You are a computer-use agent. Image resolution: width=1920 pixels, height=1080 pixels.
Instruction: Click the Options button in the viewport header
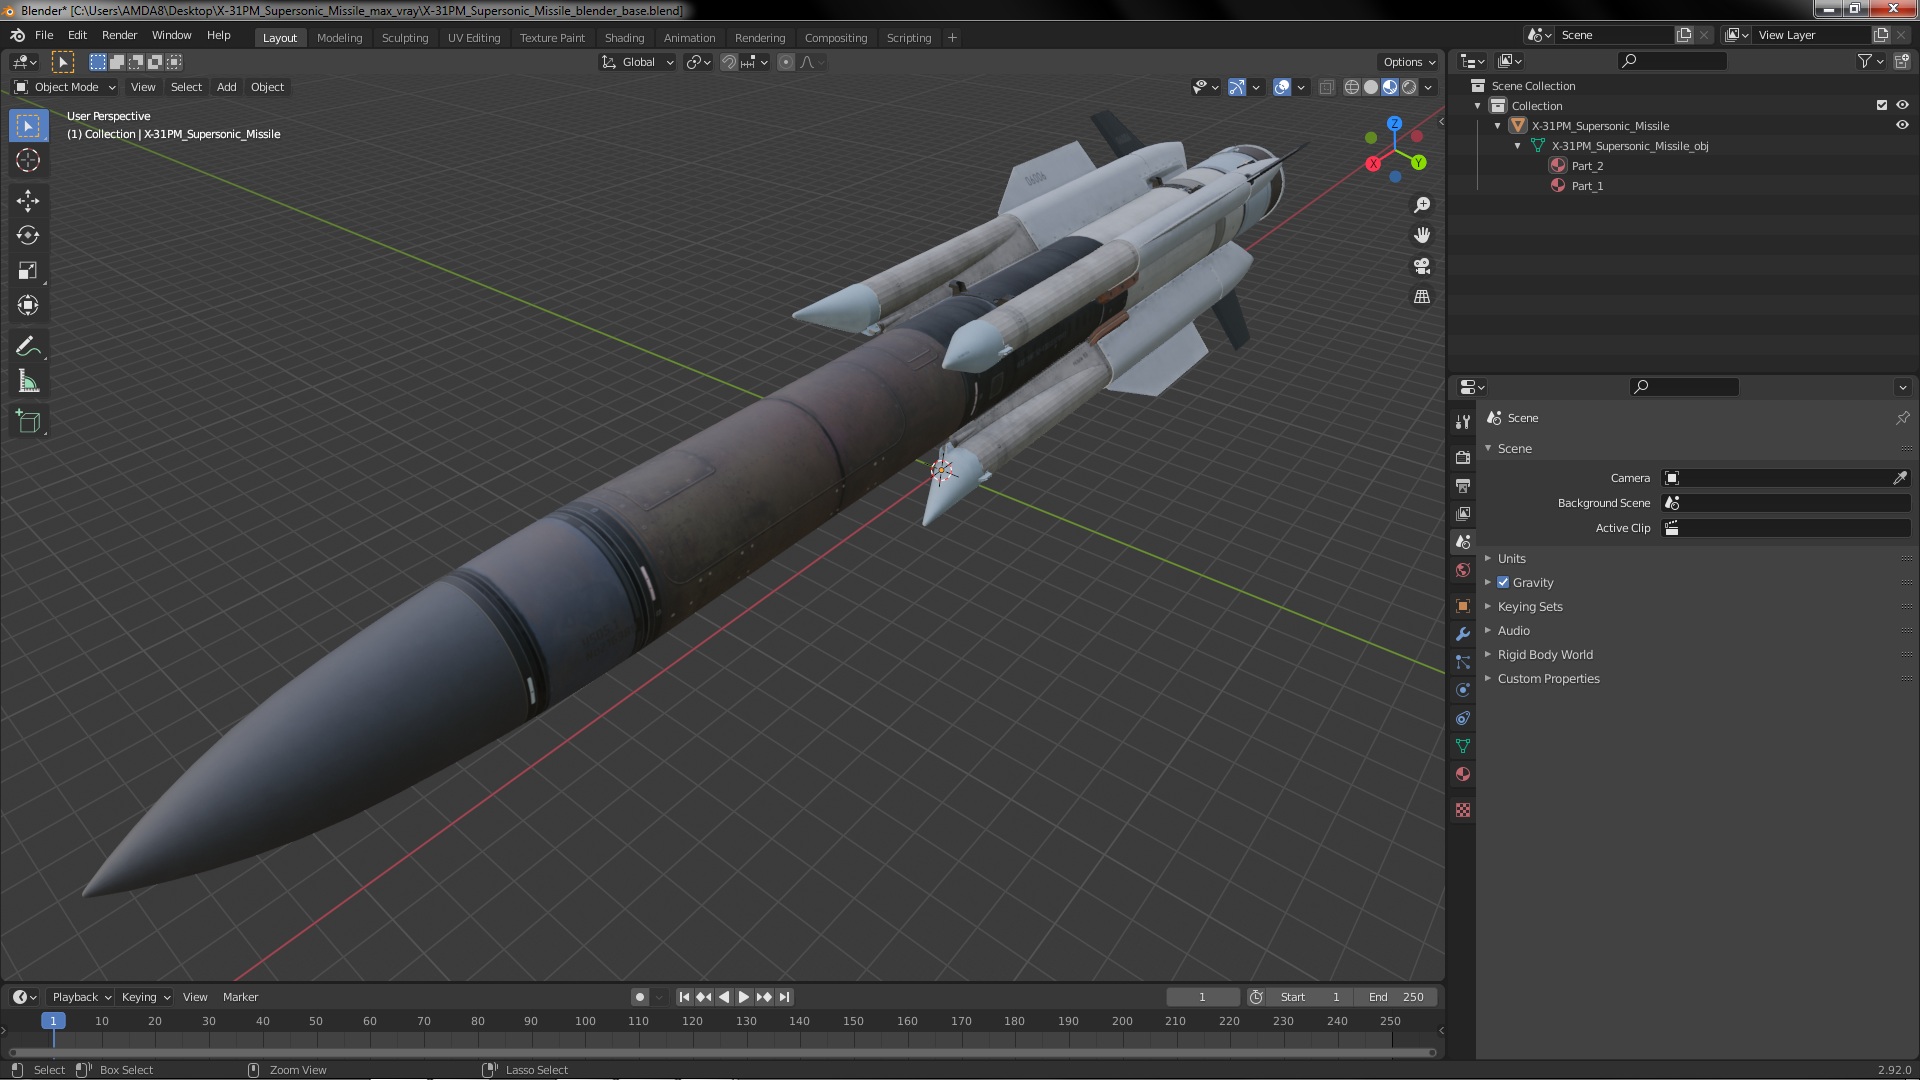[x=1408, y=62]
